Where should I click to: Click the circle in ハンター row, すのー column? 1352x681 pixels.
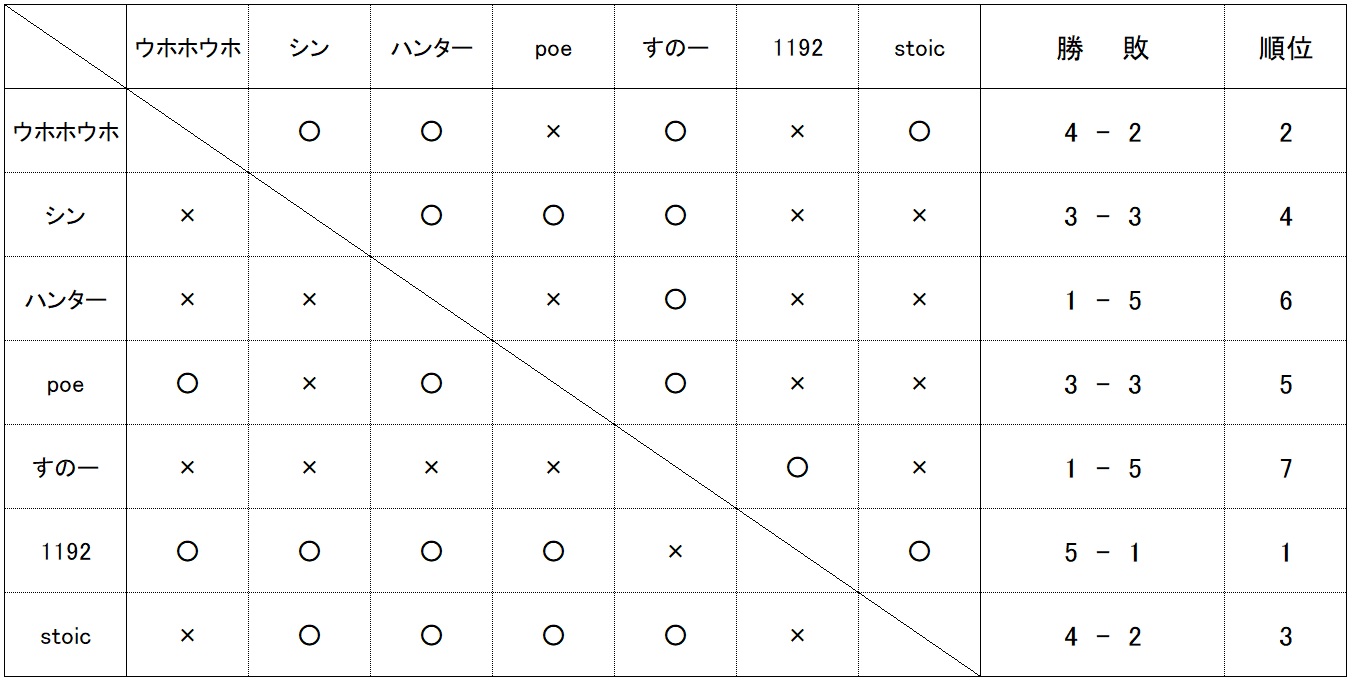[675, 299]
